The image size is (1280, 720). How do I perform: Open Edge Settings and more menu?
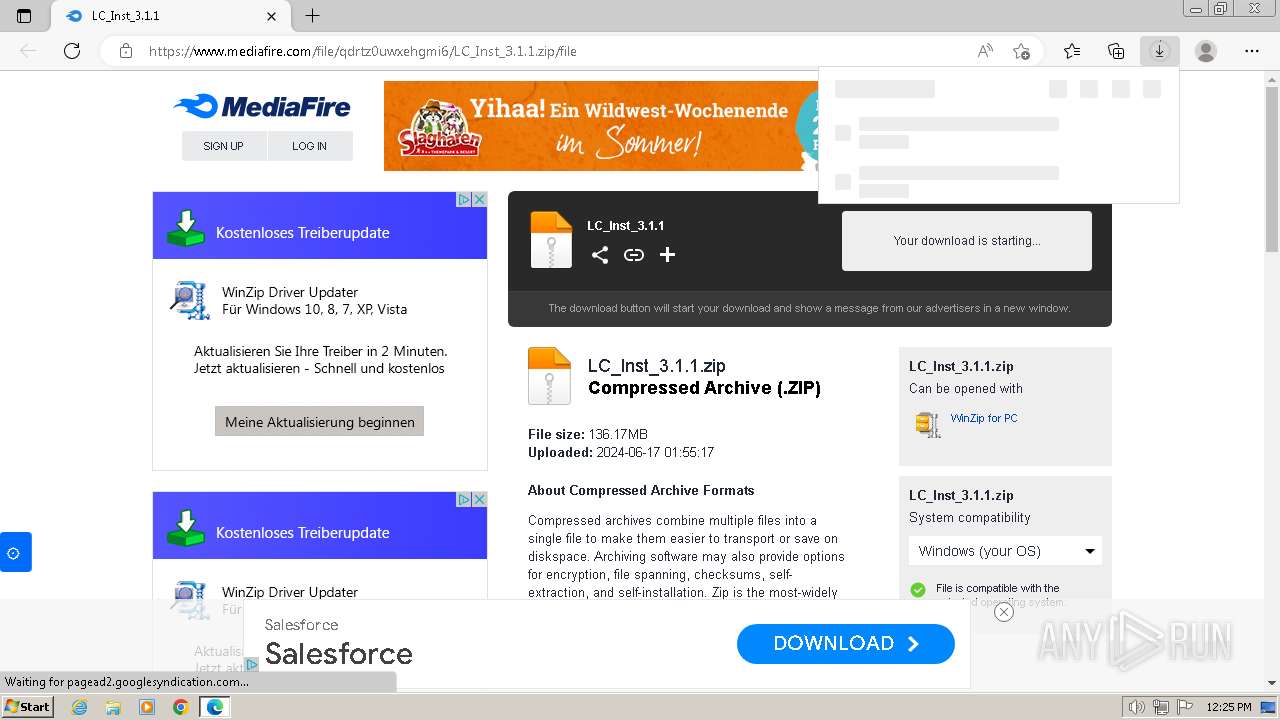[x=1252, y=51]
